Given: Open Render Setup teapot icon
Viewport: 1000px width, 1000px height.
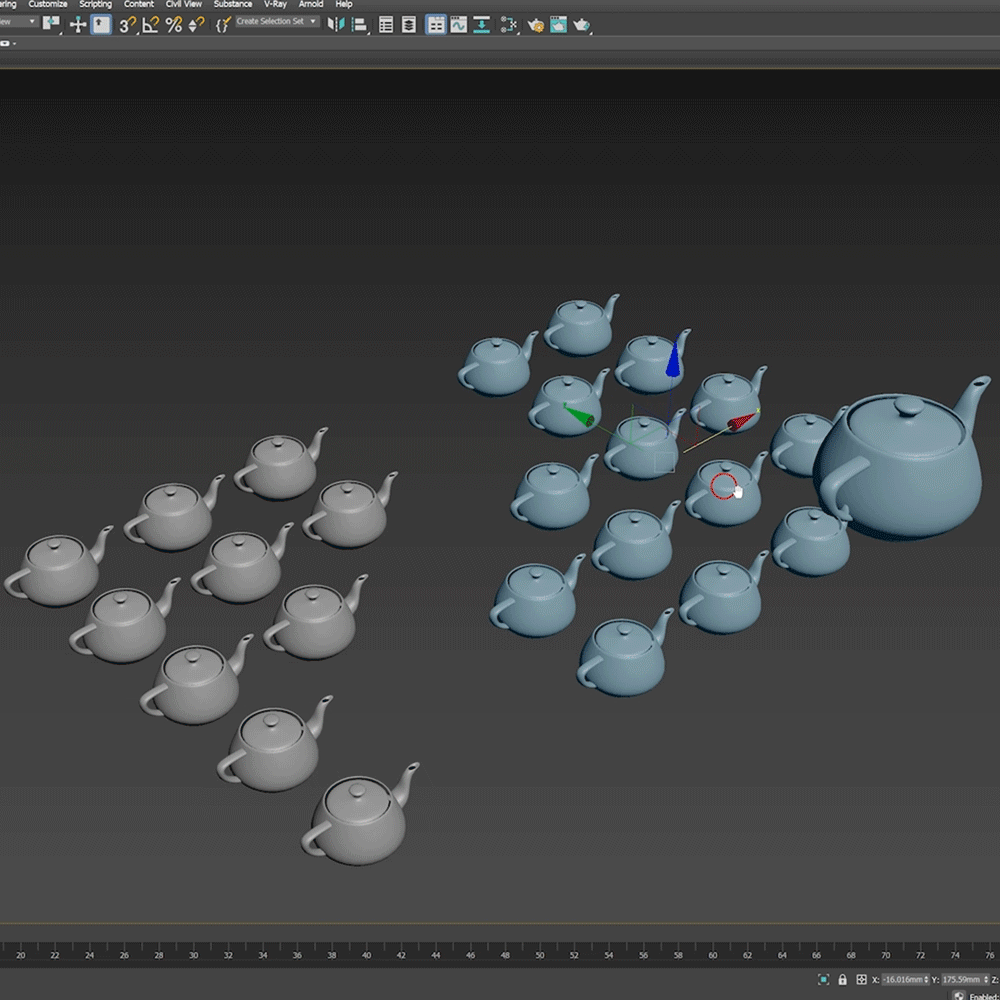Looking at the screenshot, I should click(x=535, y=24).
